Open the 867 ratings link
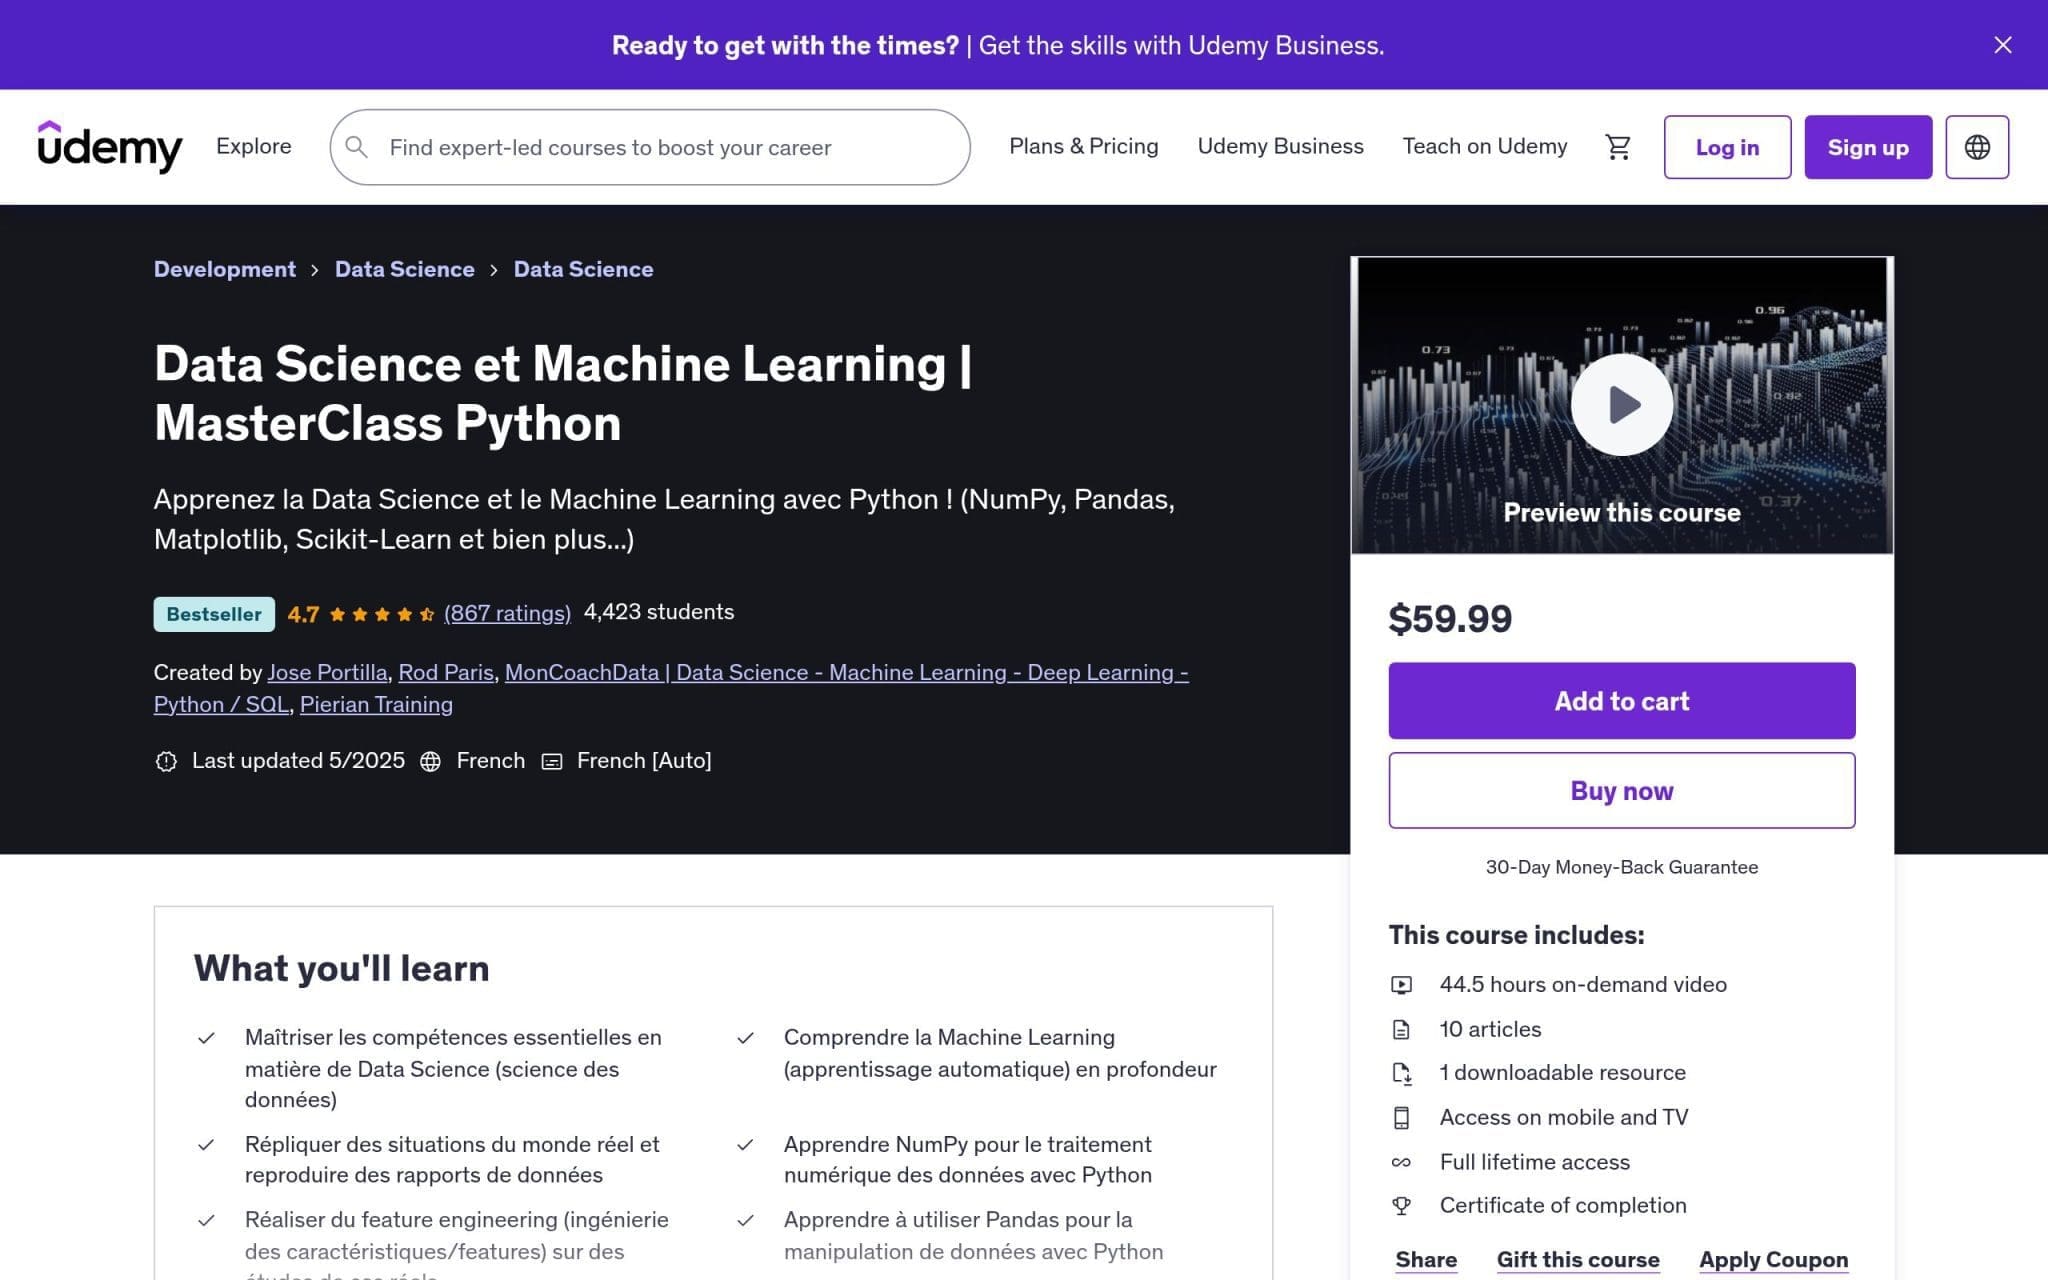The image size is (2048, 1280). pyautogui.click(x=507, y=613)
